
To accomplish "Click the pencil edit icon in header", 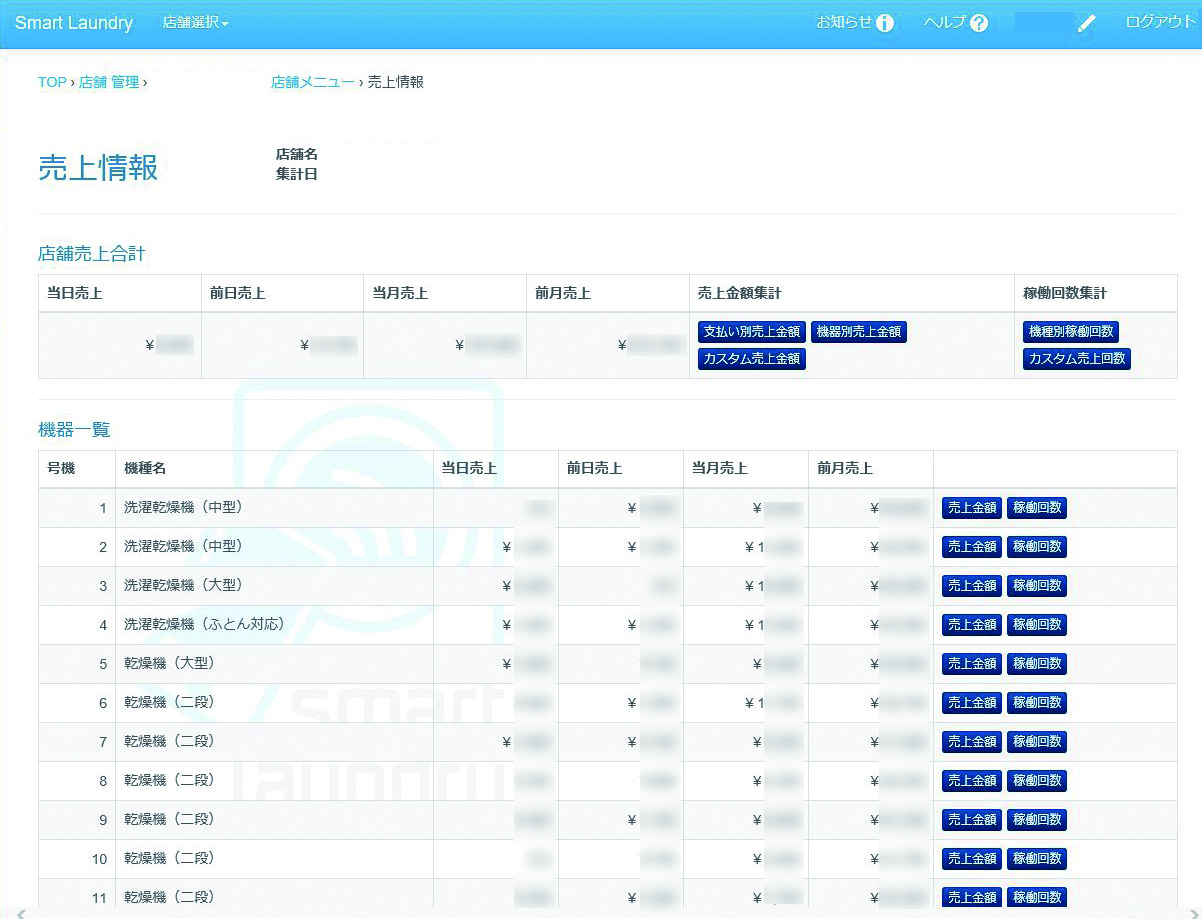I will pos(1087,24).
